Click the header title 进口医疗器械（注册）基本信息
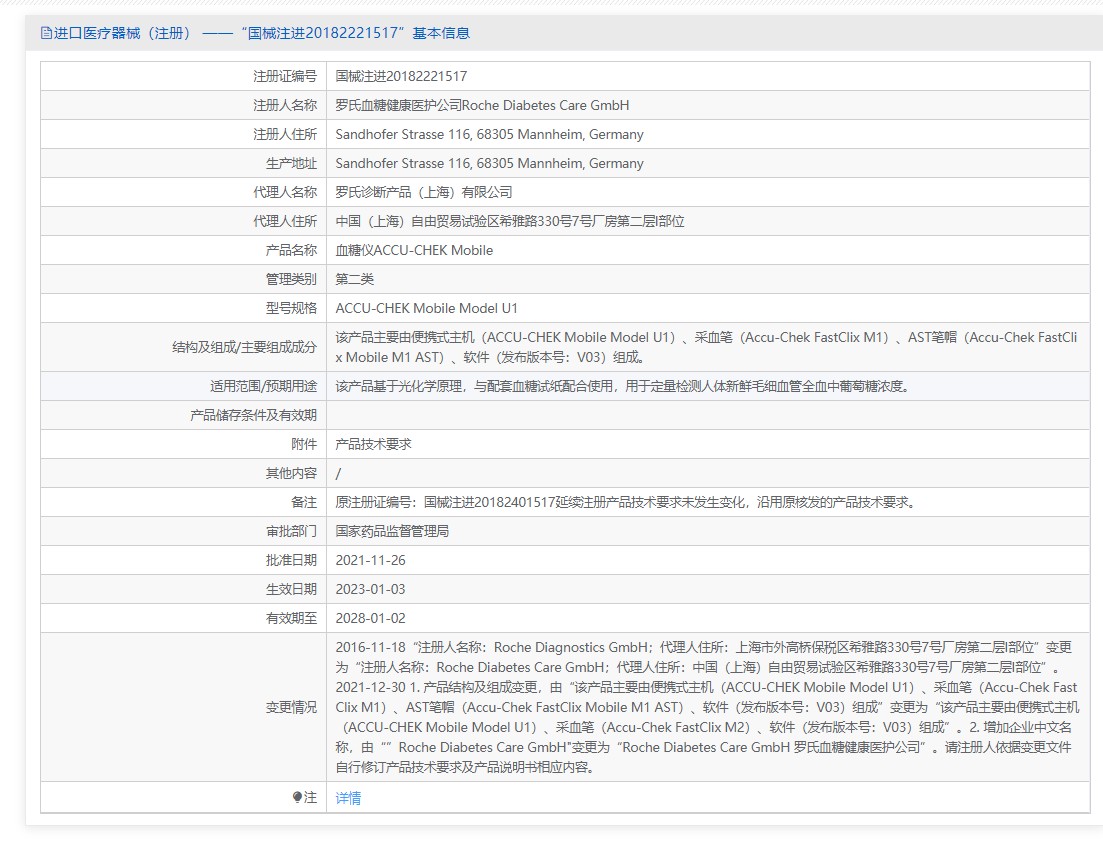 (262, 33)
